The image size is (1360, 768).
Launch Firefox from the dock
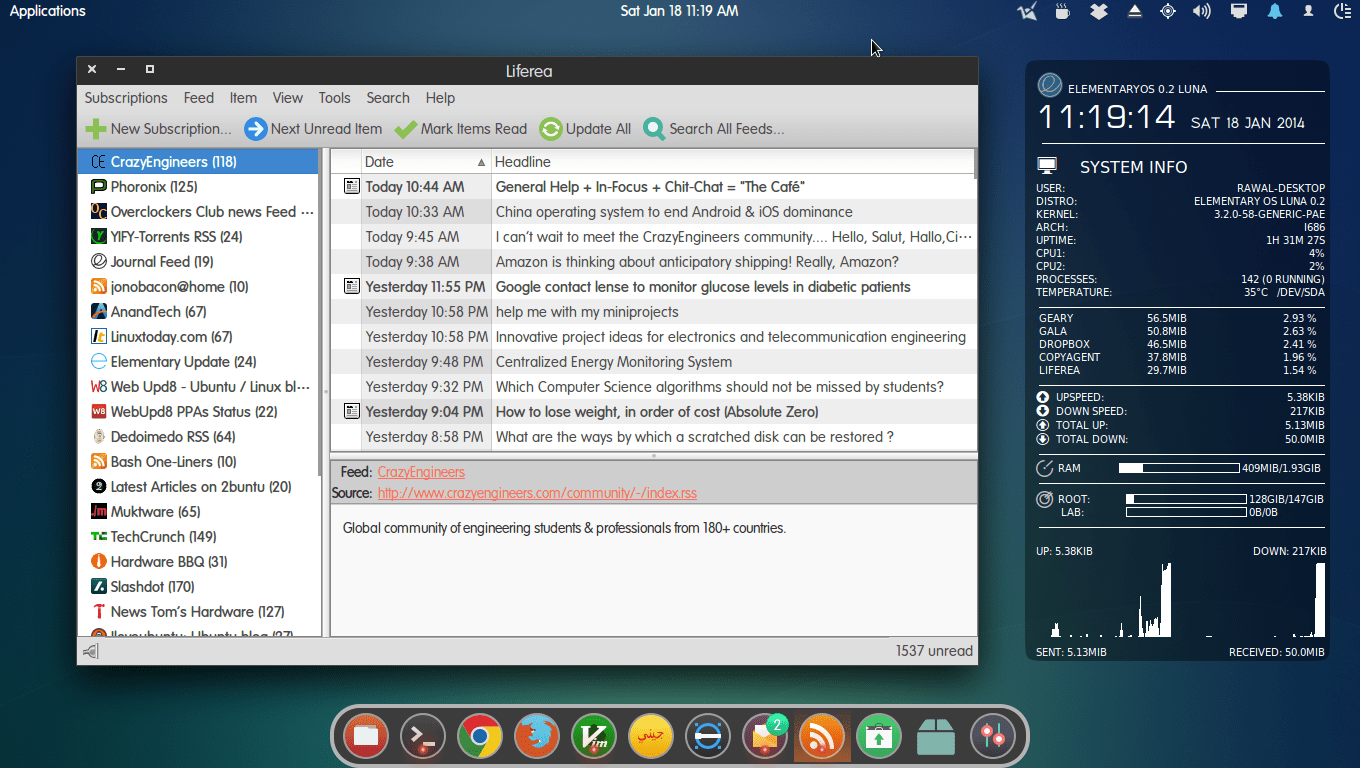click(537, 738)
